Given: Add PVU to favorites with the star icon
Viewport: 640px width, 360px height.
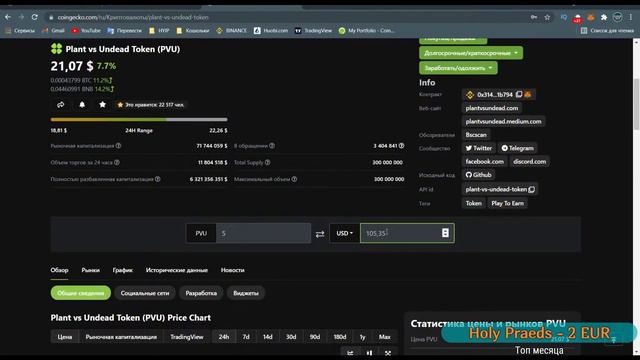Looking at the screenshot, I should tap(102, 105).
